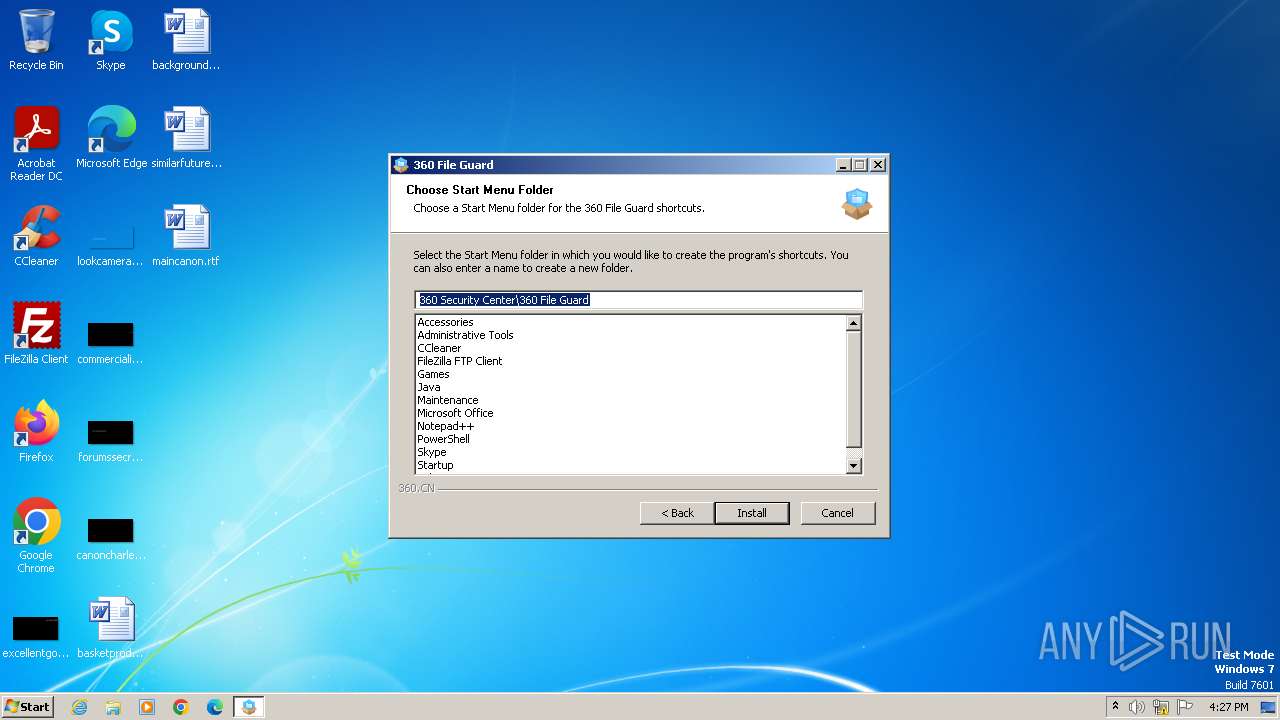
Task: Click the folder list scroll down arrow
Action: click(x=853, y=465)
